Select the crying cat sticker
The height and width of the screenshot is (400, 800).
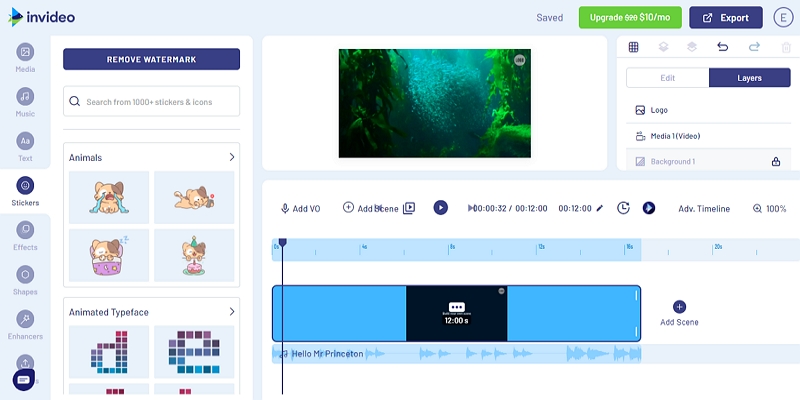click(x=109, y=197)
